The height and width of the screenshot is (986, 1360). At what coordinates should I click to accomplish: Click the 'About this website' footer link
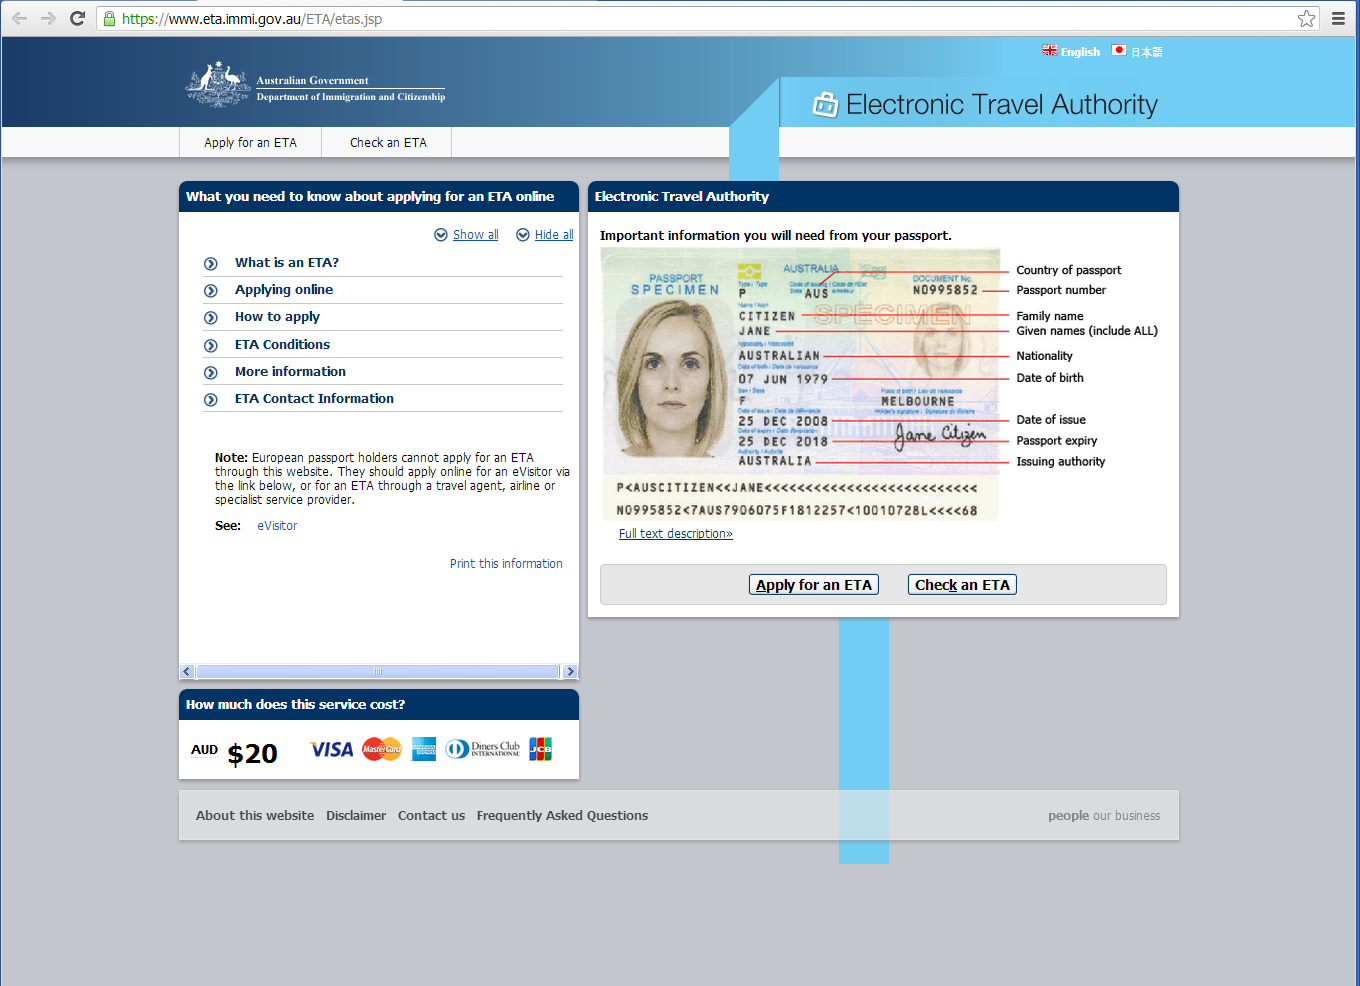point(255,816)
